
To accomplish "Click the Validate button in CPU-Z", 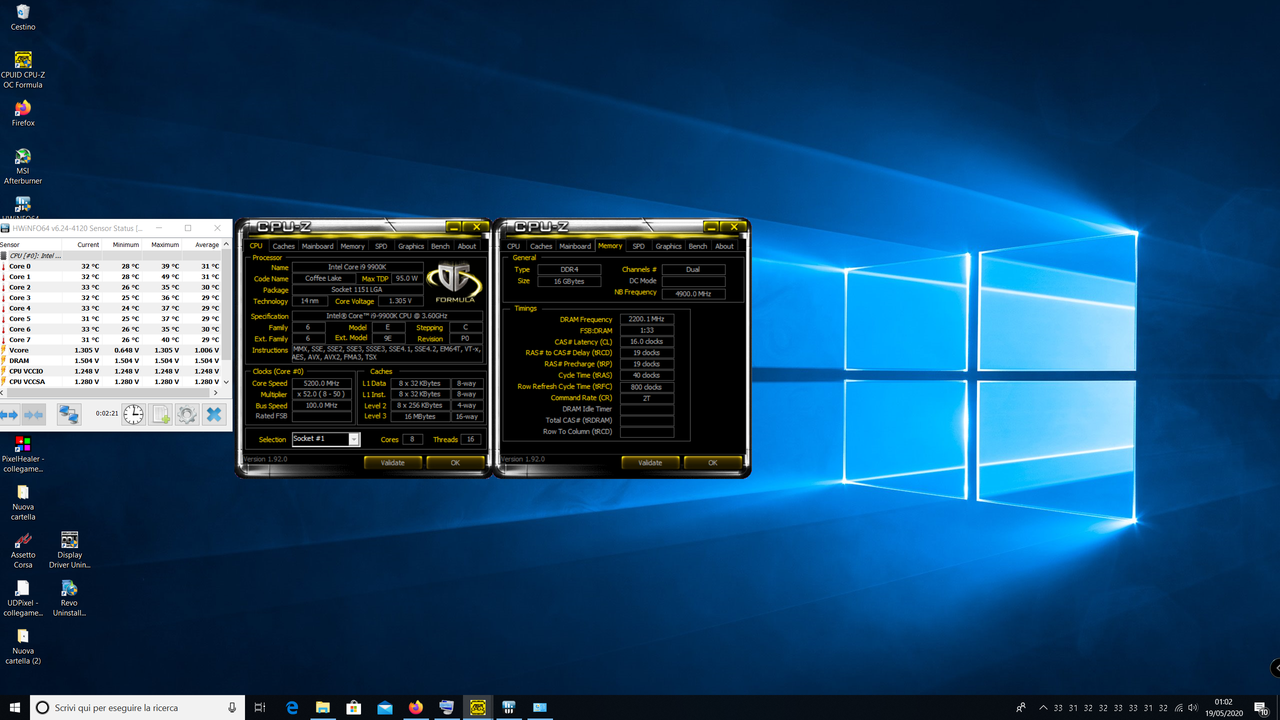I will click(392, 462).
